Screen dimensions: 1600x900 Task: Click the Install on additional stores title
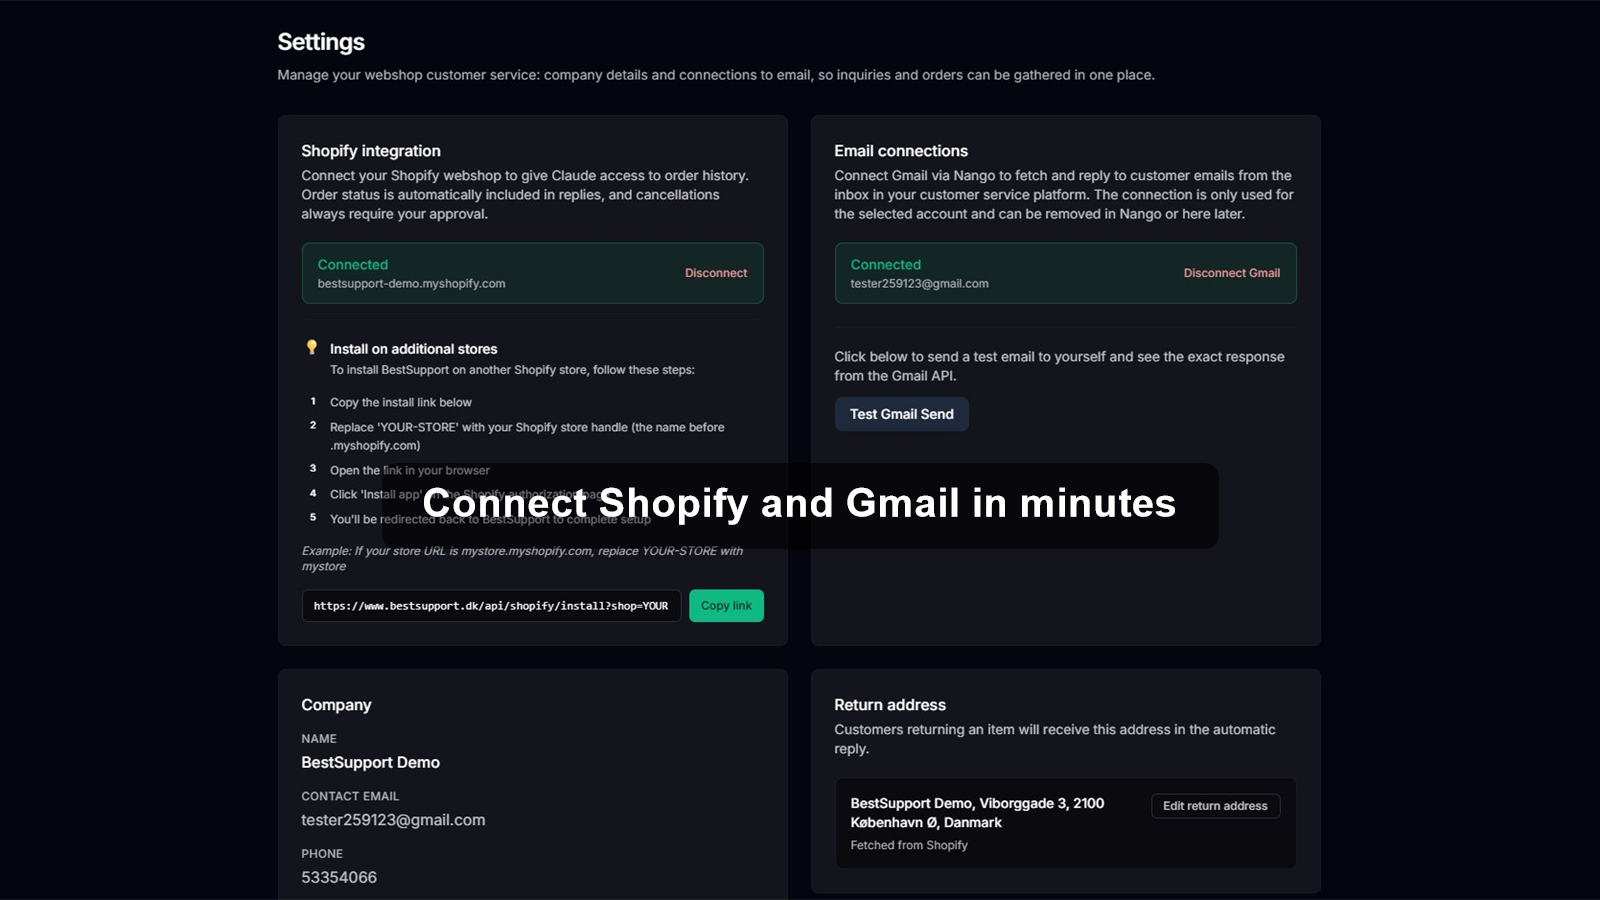click(413, 349)
